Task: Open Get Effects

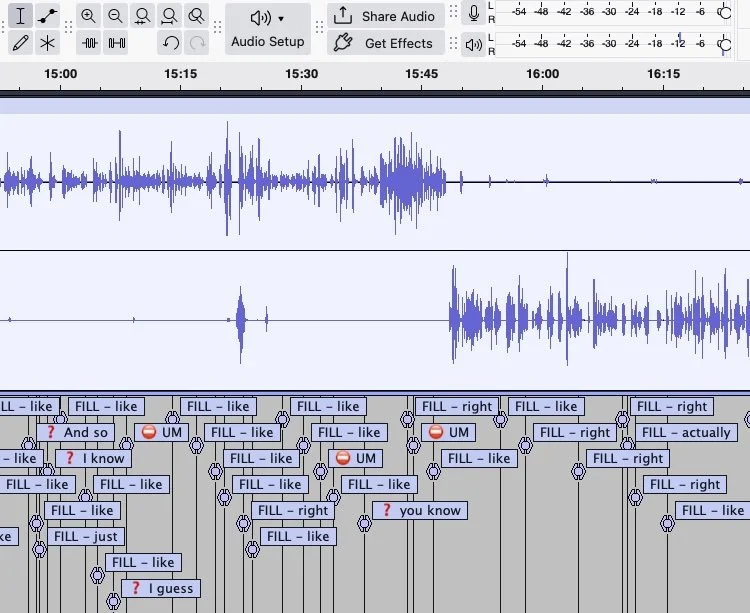Action: click(386, 43)
